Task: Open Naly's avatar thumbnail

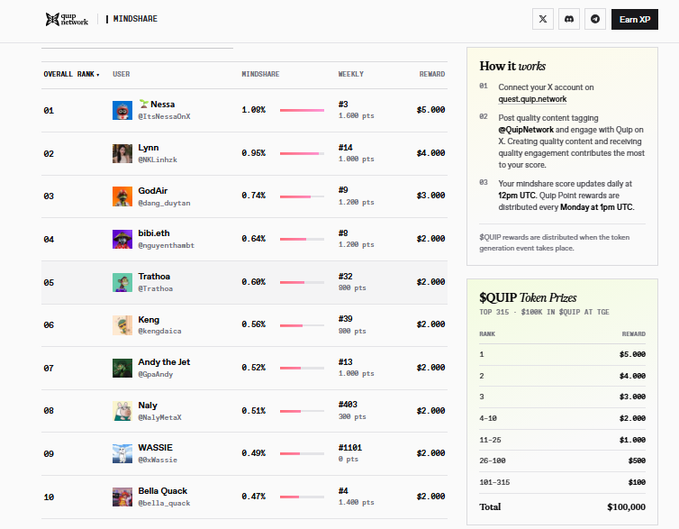Action: (x=122, y=411)
